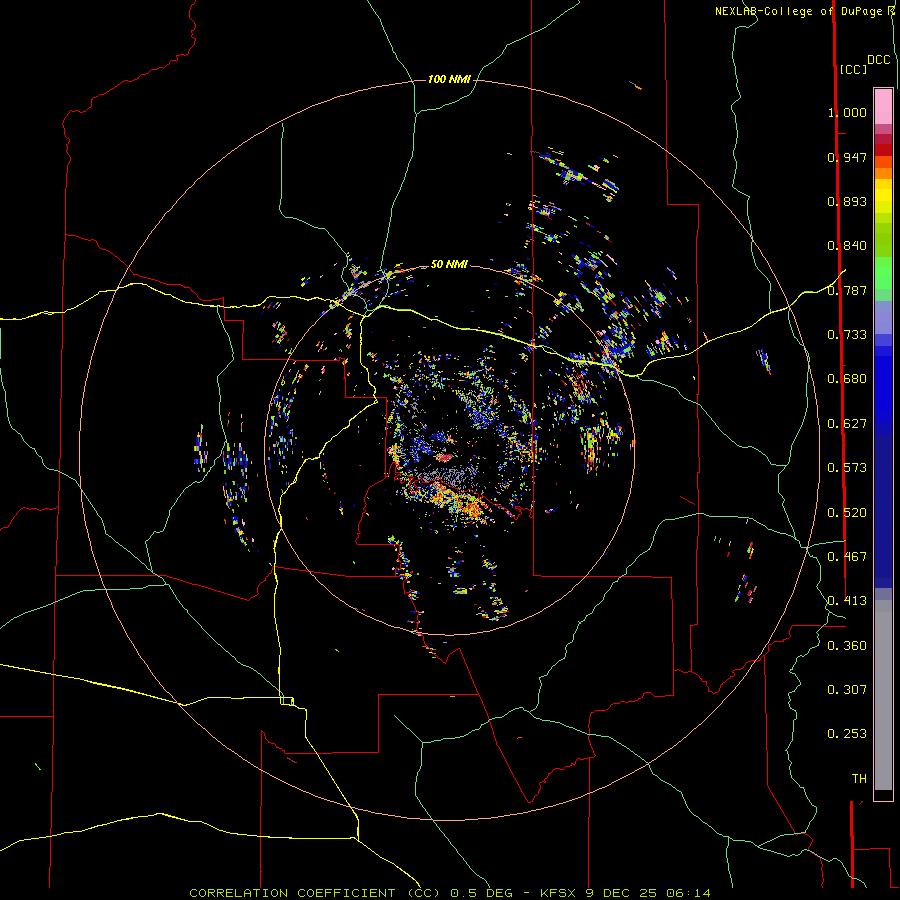Click the 0.787 scale value

[847, 290]
